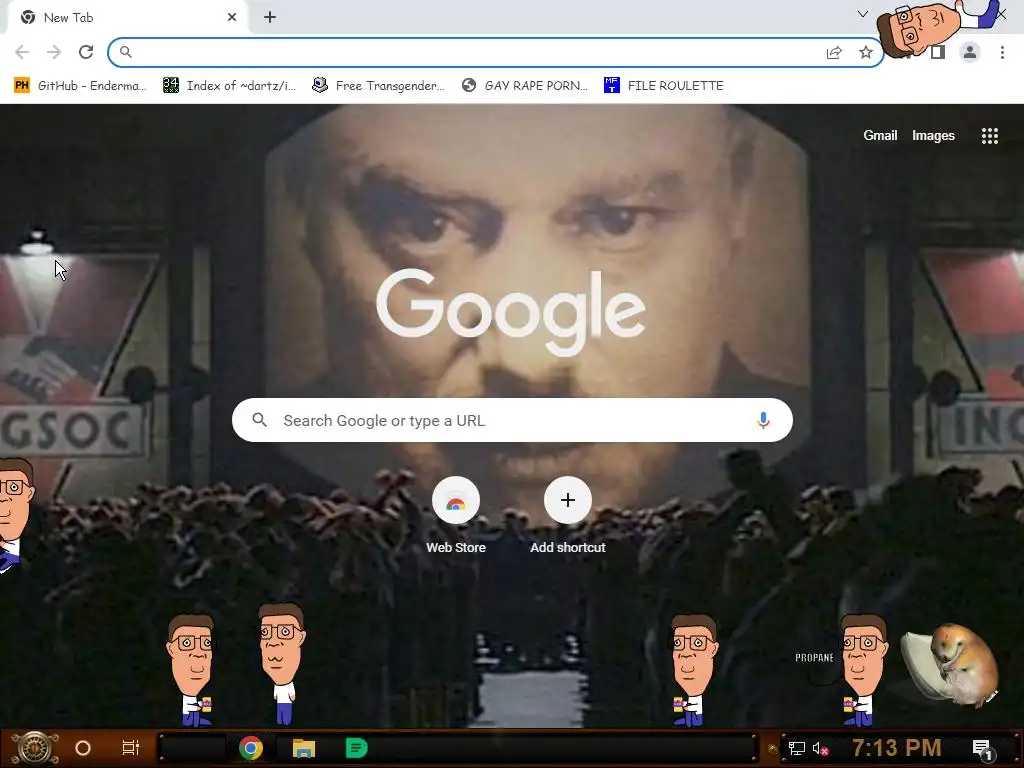Open the tab search chevron
This screenshot has height=768, width=1024.
863,14
